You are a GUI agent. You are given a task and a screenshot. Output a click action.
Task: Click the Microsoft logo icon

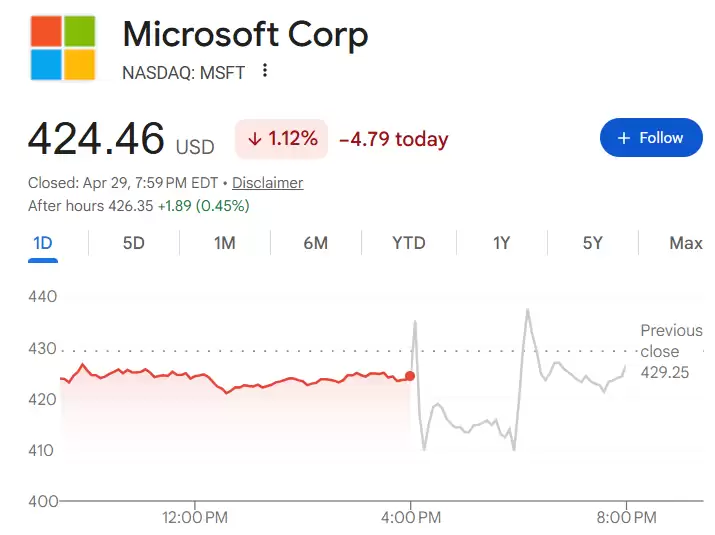point(63,47)
